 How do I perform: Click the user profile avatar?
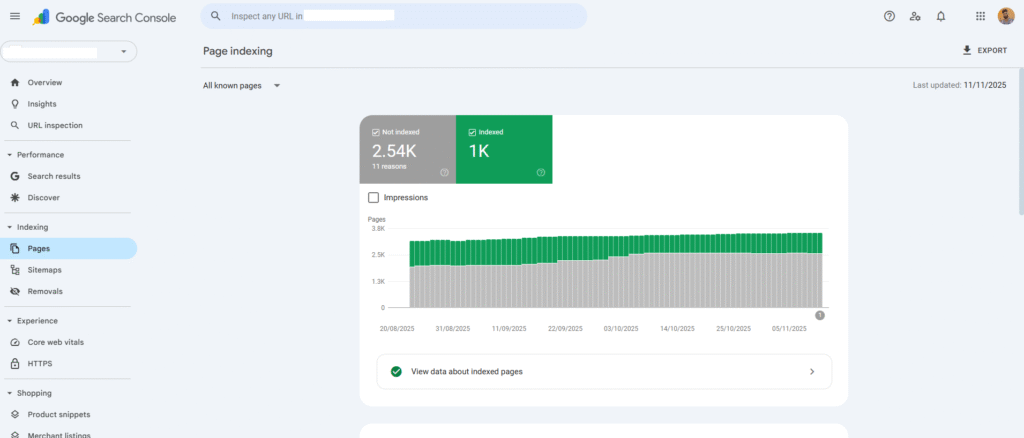pyautogui.click(x=1005, y=16)
